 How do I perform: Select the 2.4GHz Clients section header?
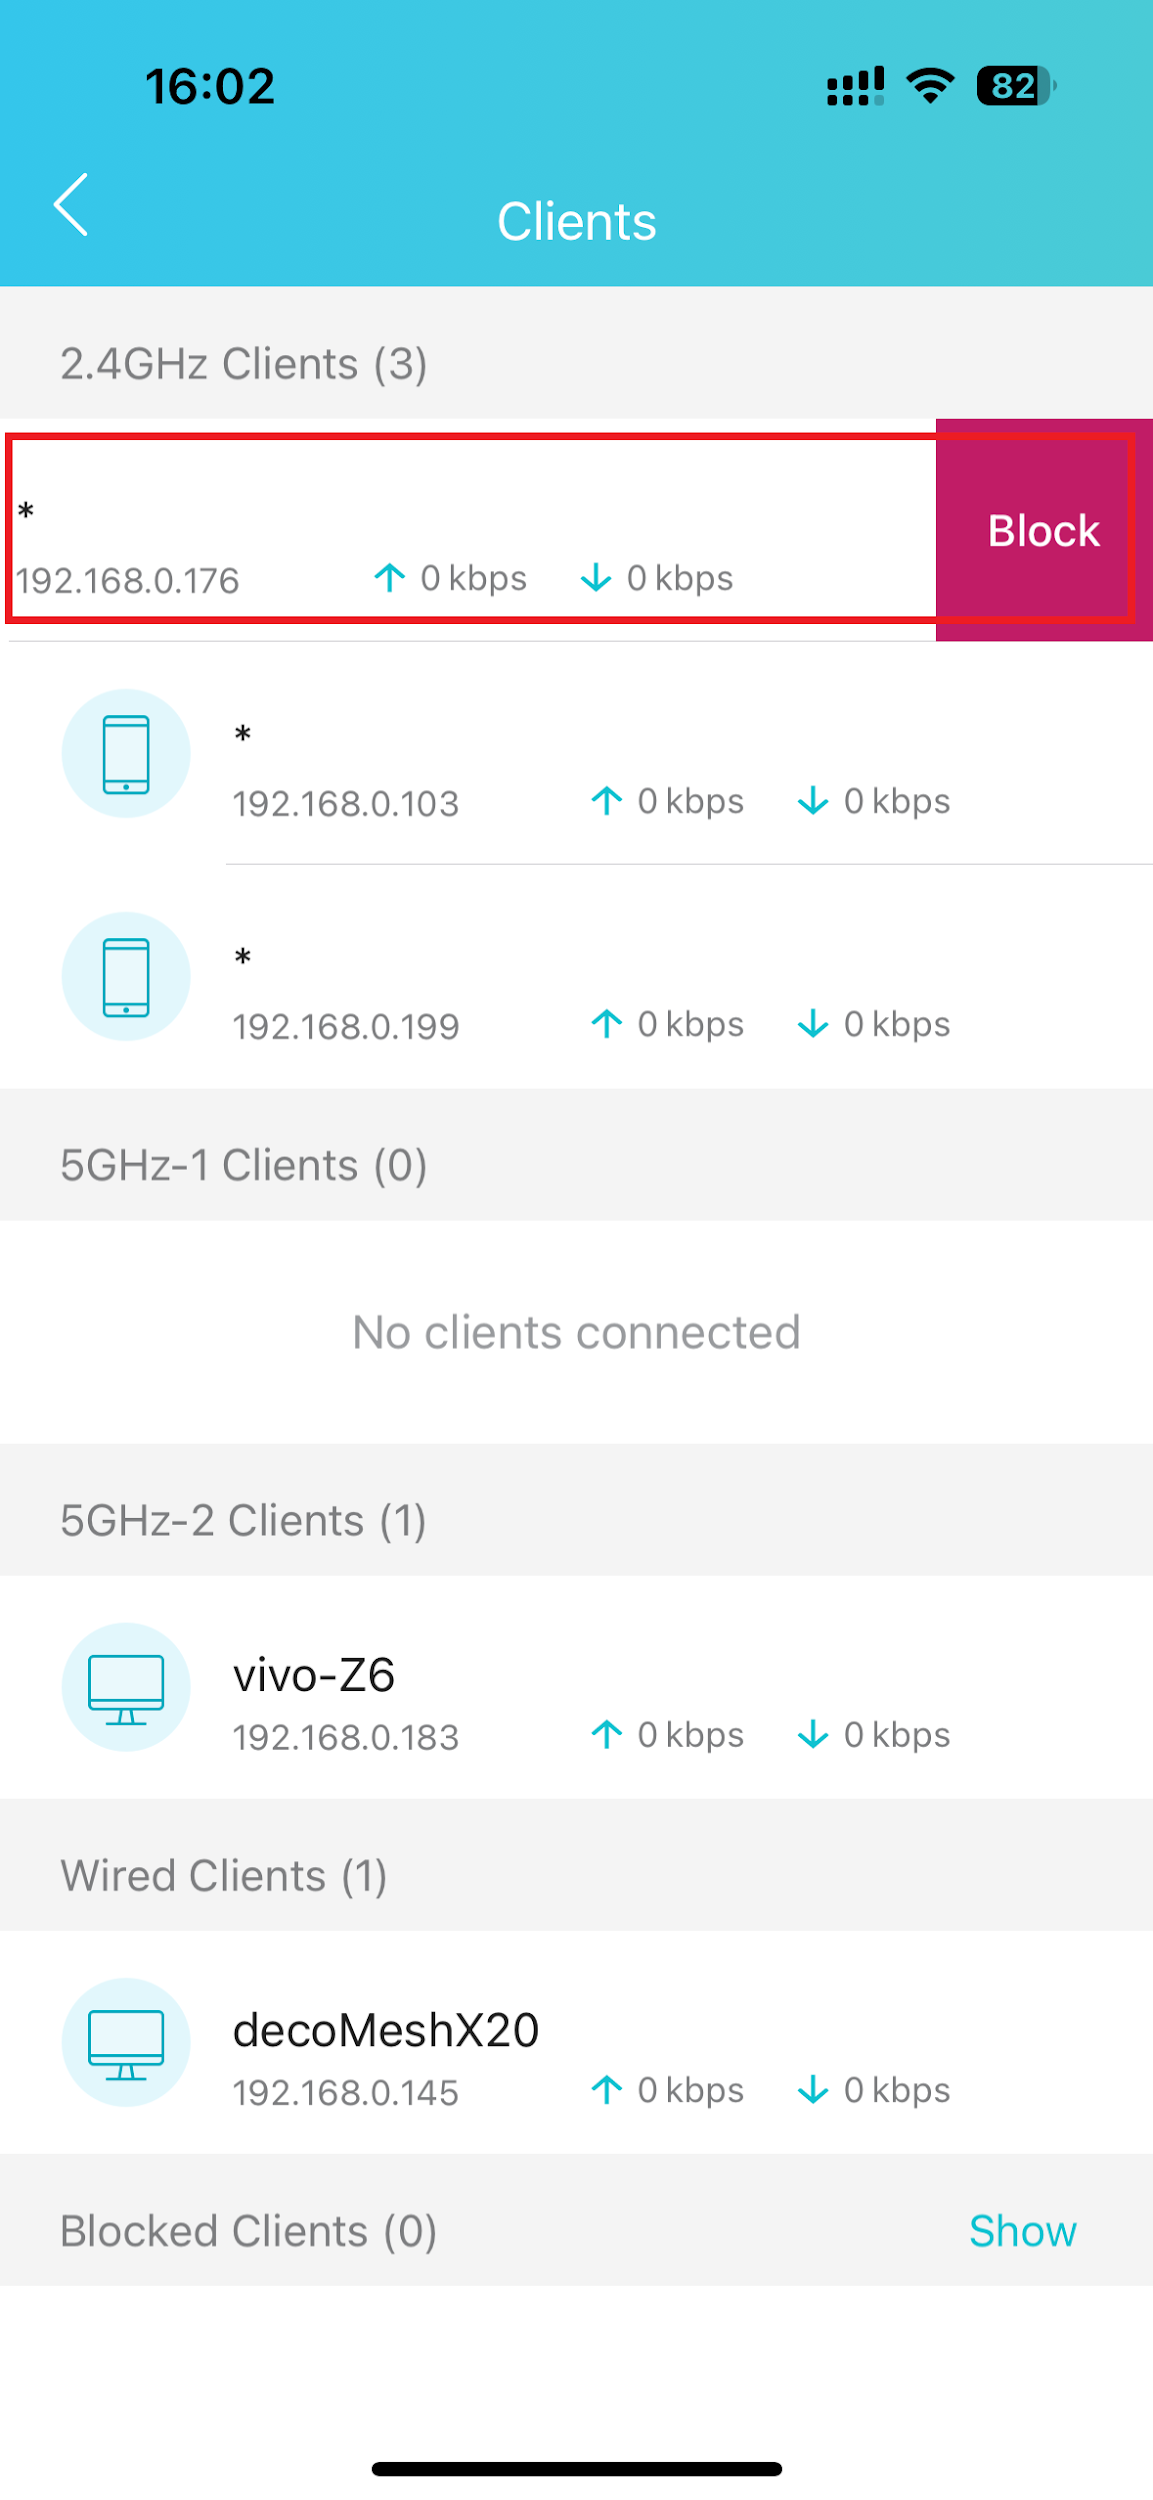click(x=243, y=363)
